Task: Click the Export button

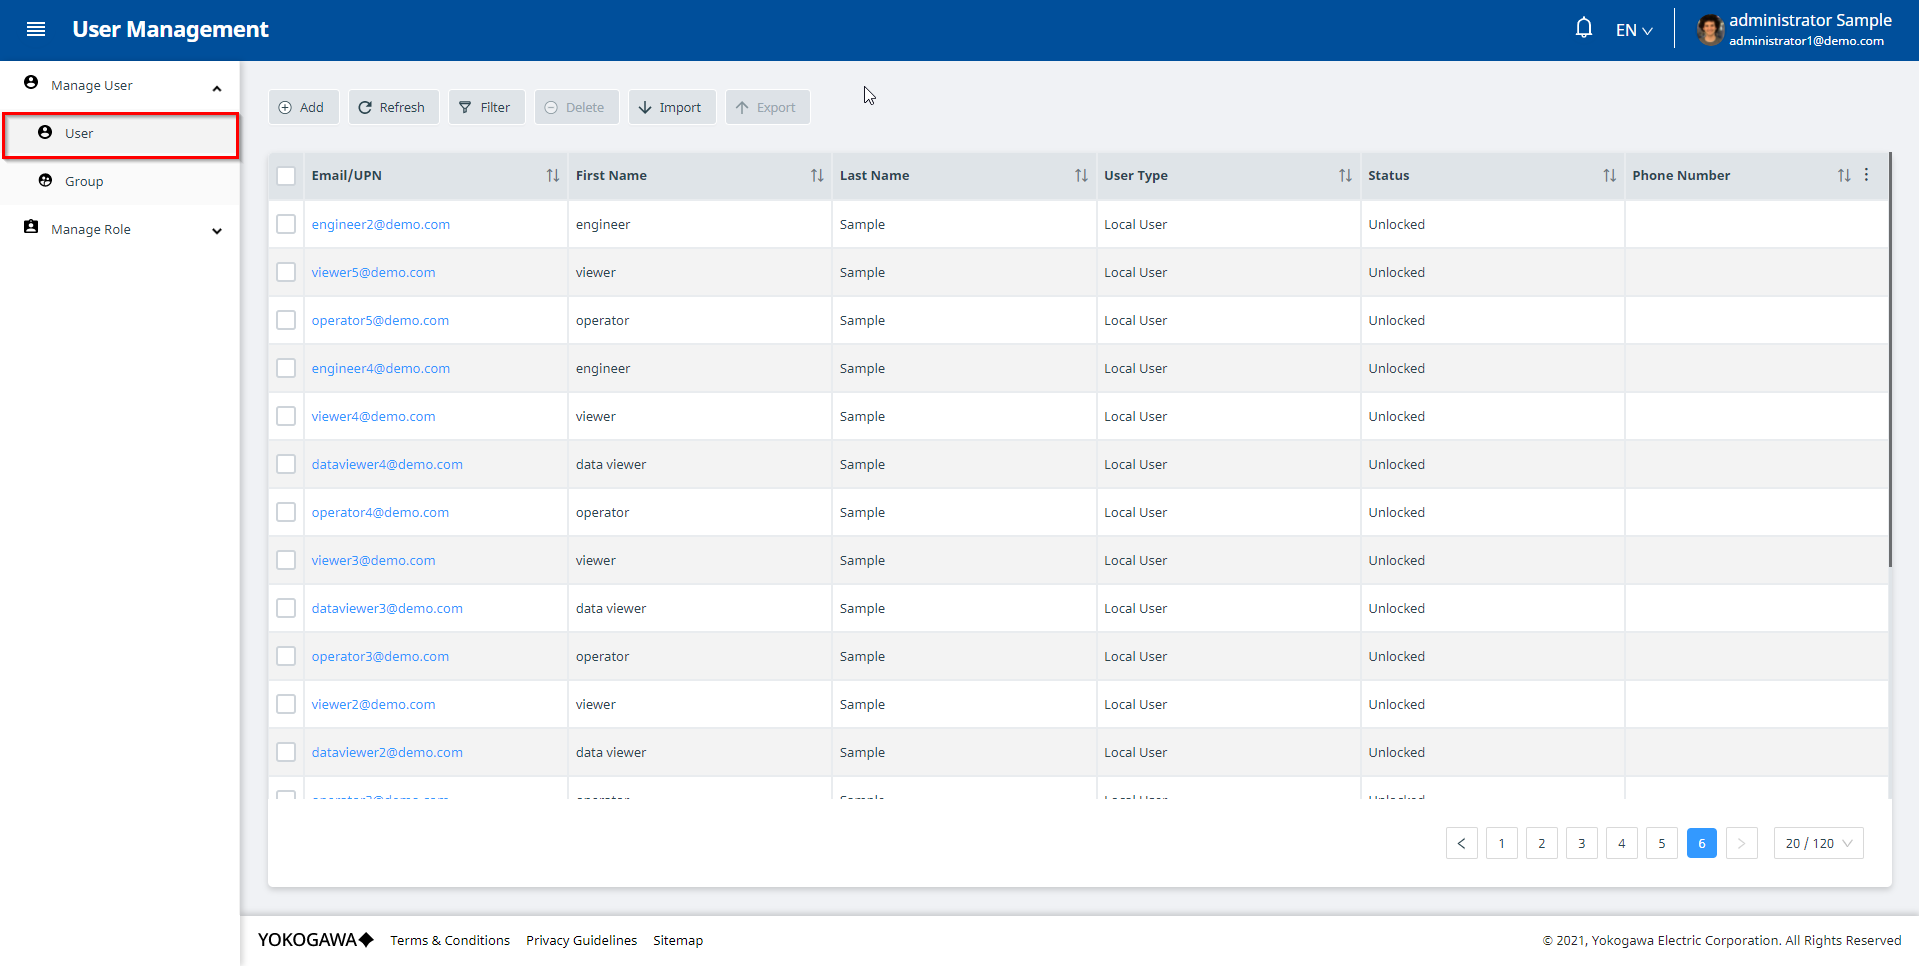Action: [767, 107]
